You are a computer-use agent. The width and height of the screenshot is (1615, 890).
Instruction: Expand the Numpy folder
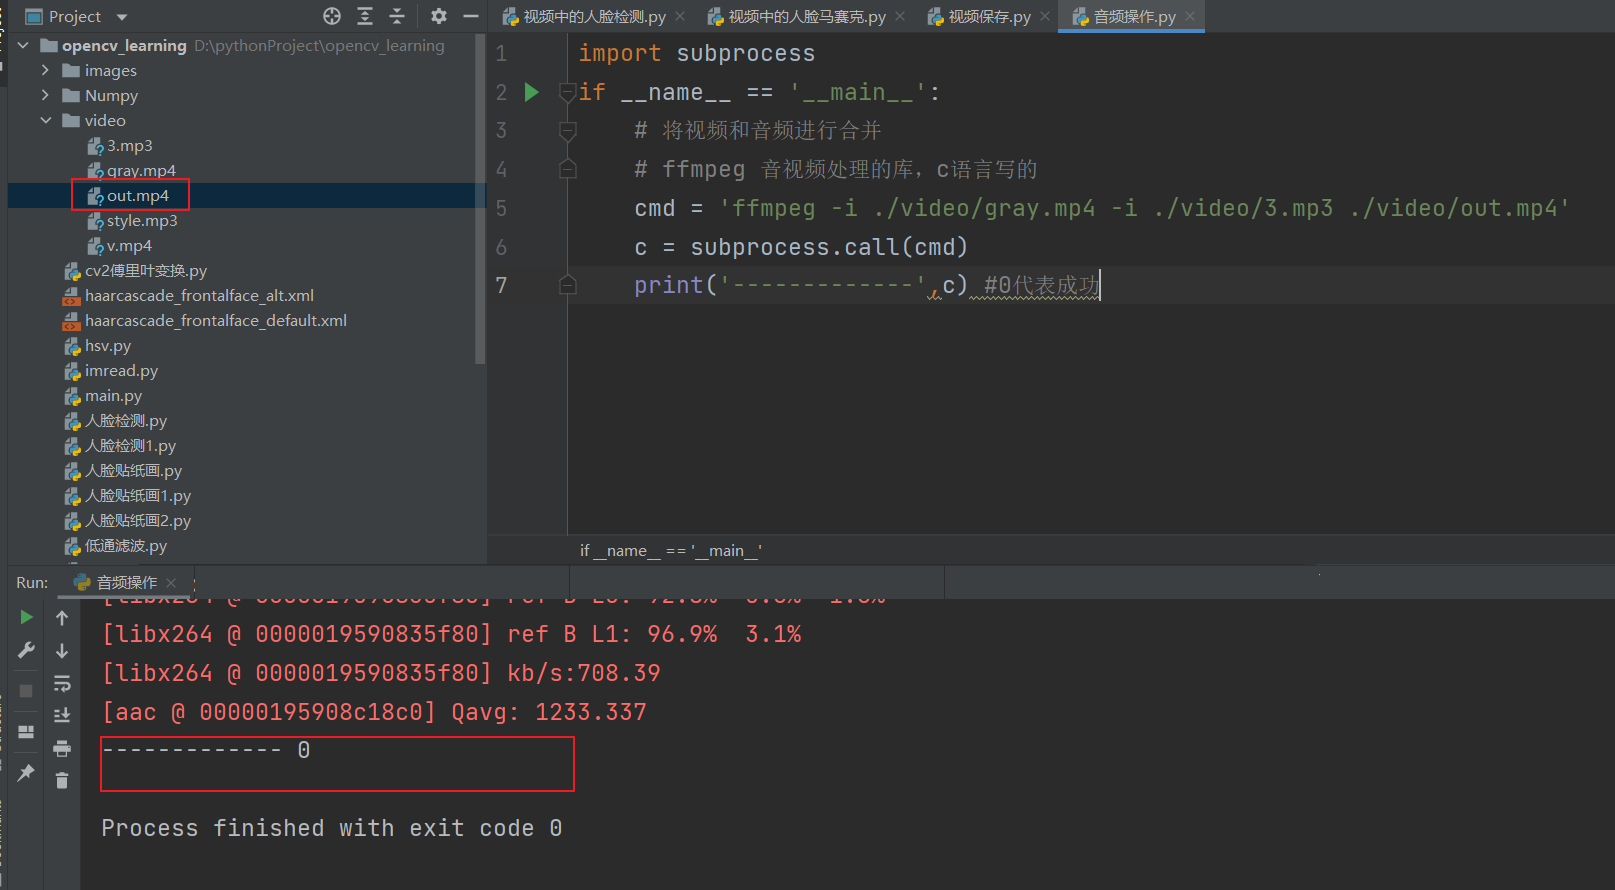[45, 95]
